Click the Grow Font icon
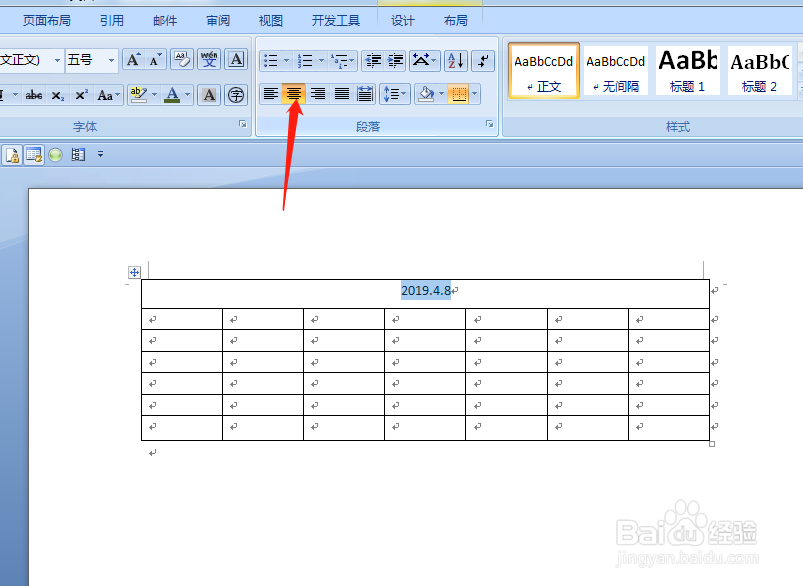This screenshot has height=586, width=803. 133,60
